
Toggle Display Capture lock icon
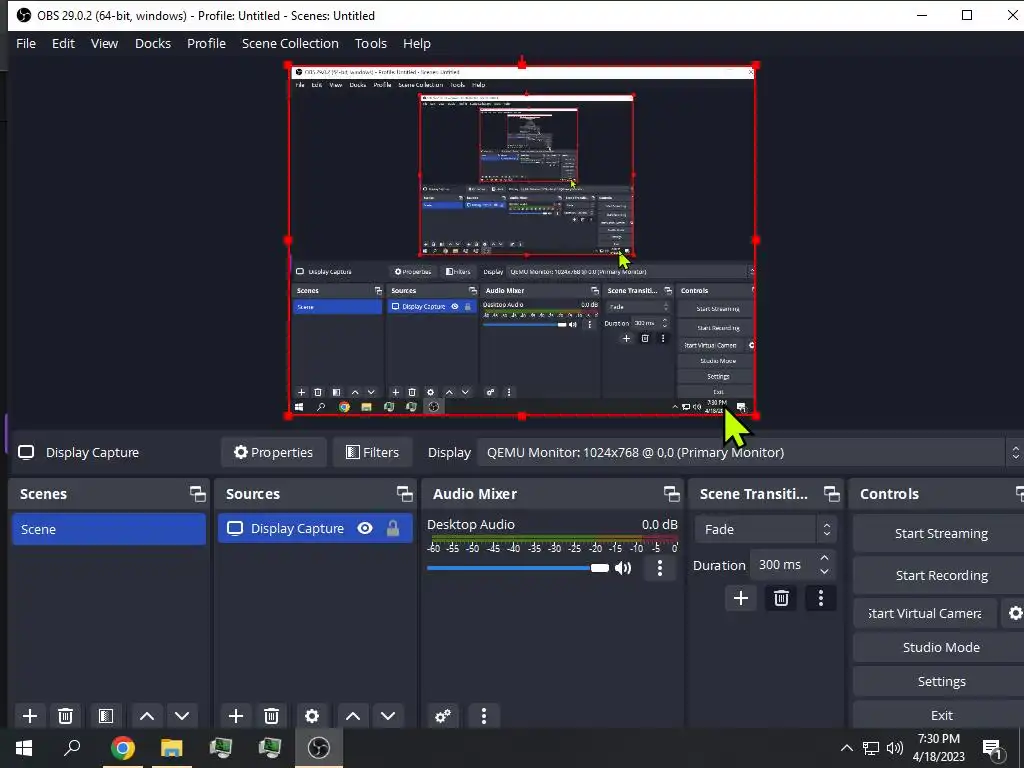(x=393, y=528)
